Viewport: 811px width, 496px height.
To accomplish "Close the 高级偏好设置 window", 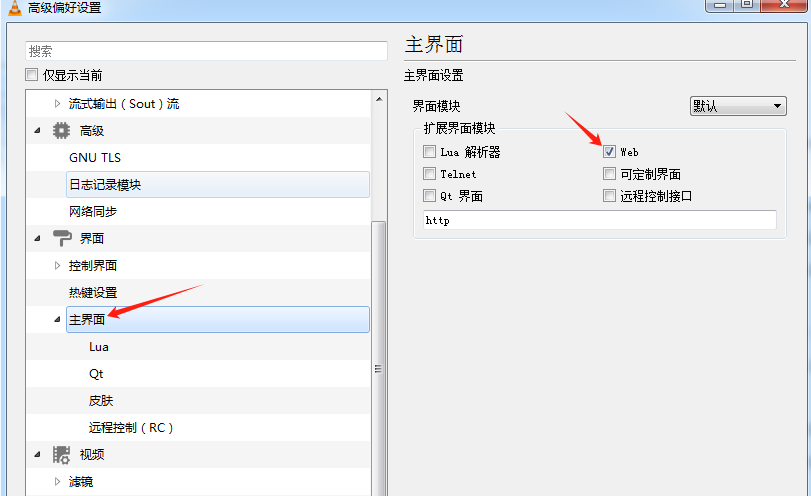I will tap(784, 5).
